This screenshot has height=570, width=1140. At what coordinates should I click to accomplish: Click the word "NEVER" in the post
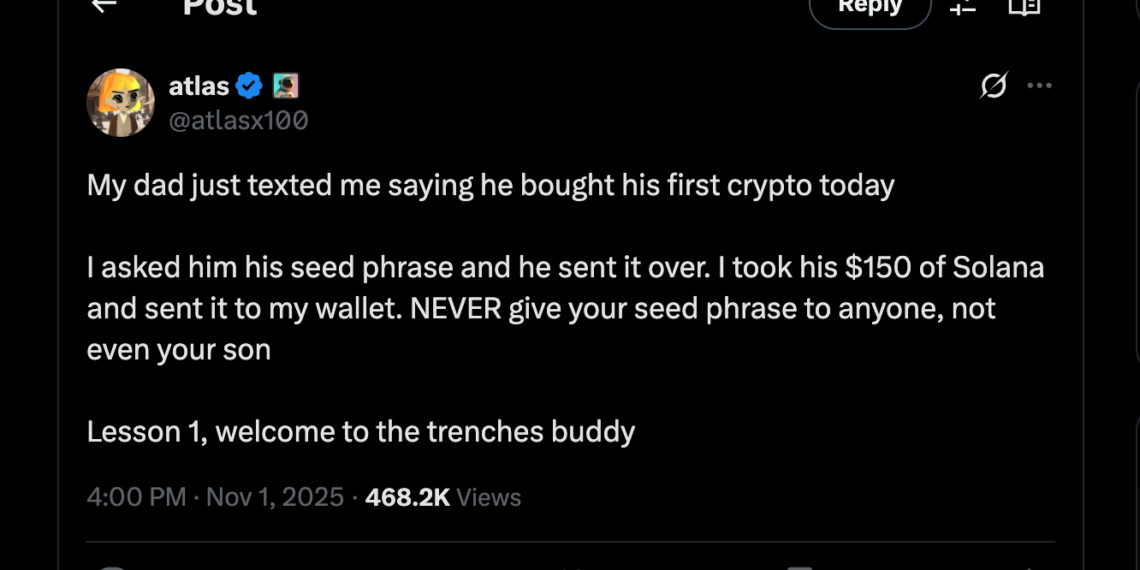click(455, 309)
